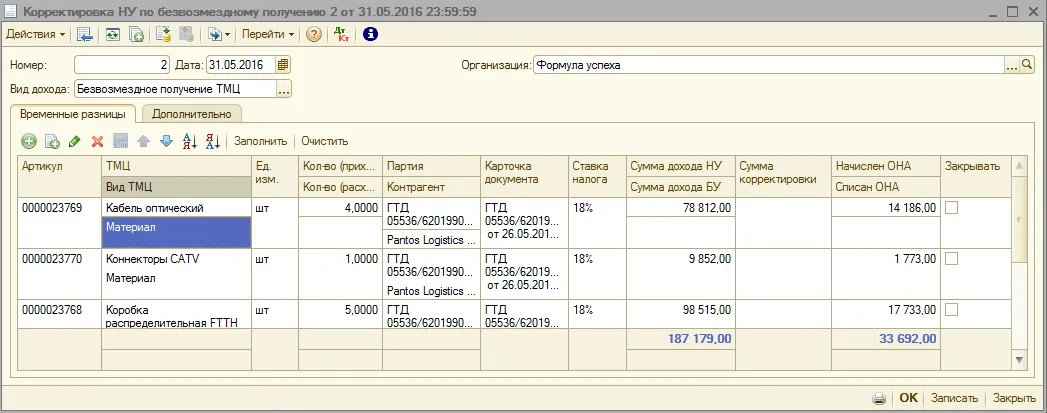
Task: Click the Сумма дохода НУ column header
Action: tap(680, 167)
